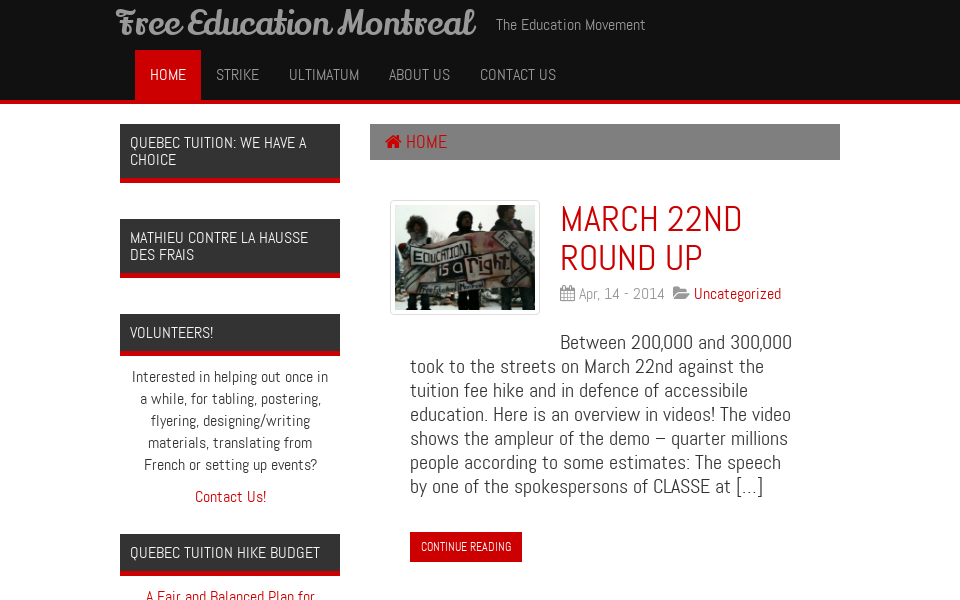Screen dimensions: 960x600
Task: Open QUEBEC TUITION: WE HAVE A CHOICE section
Action: [x=218, y=151]
